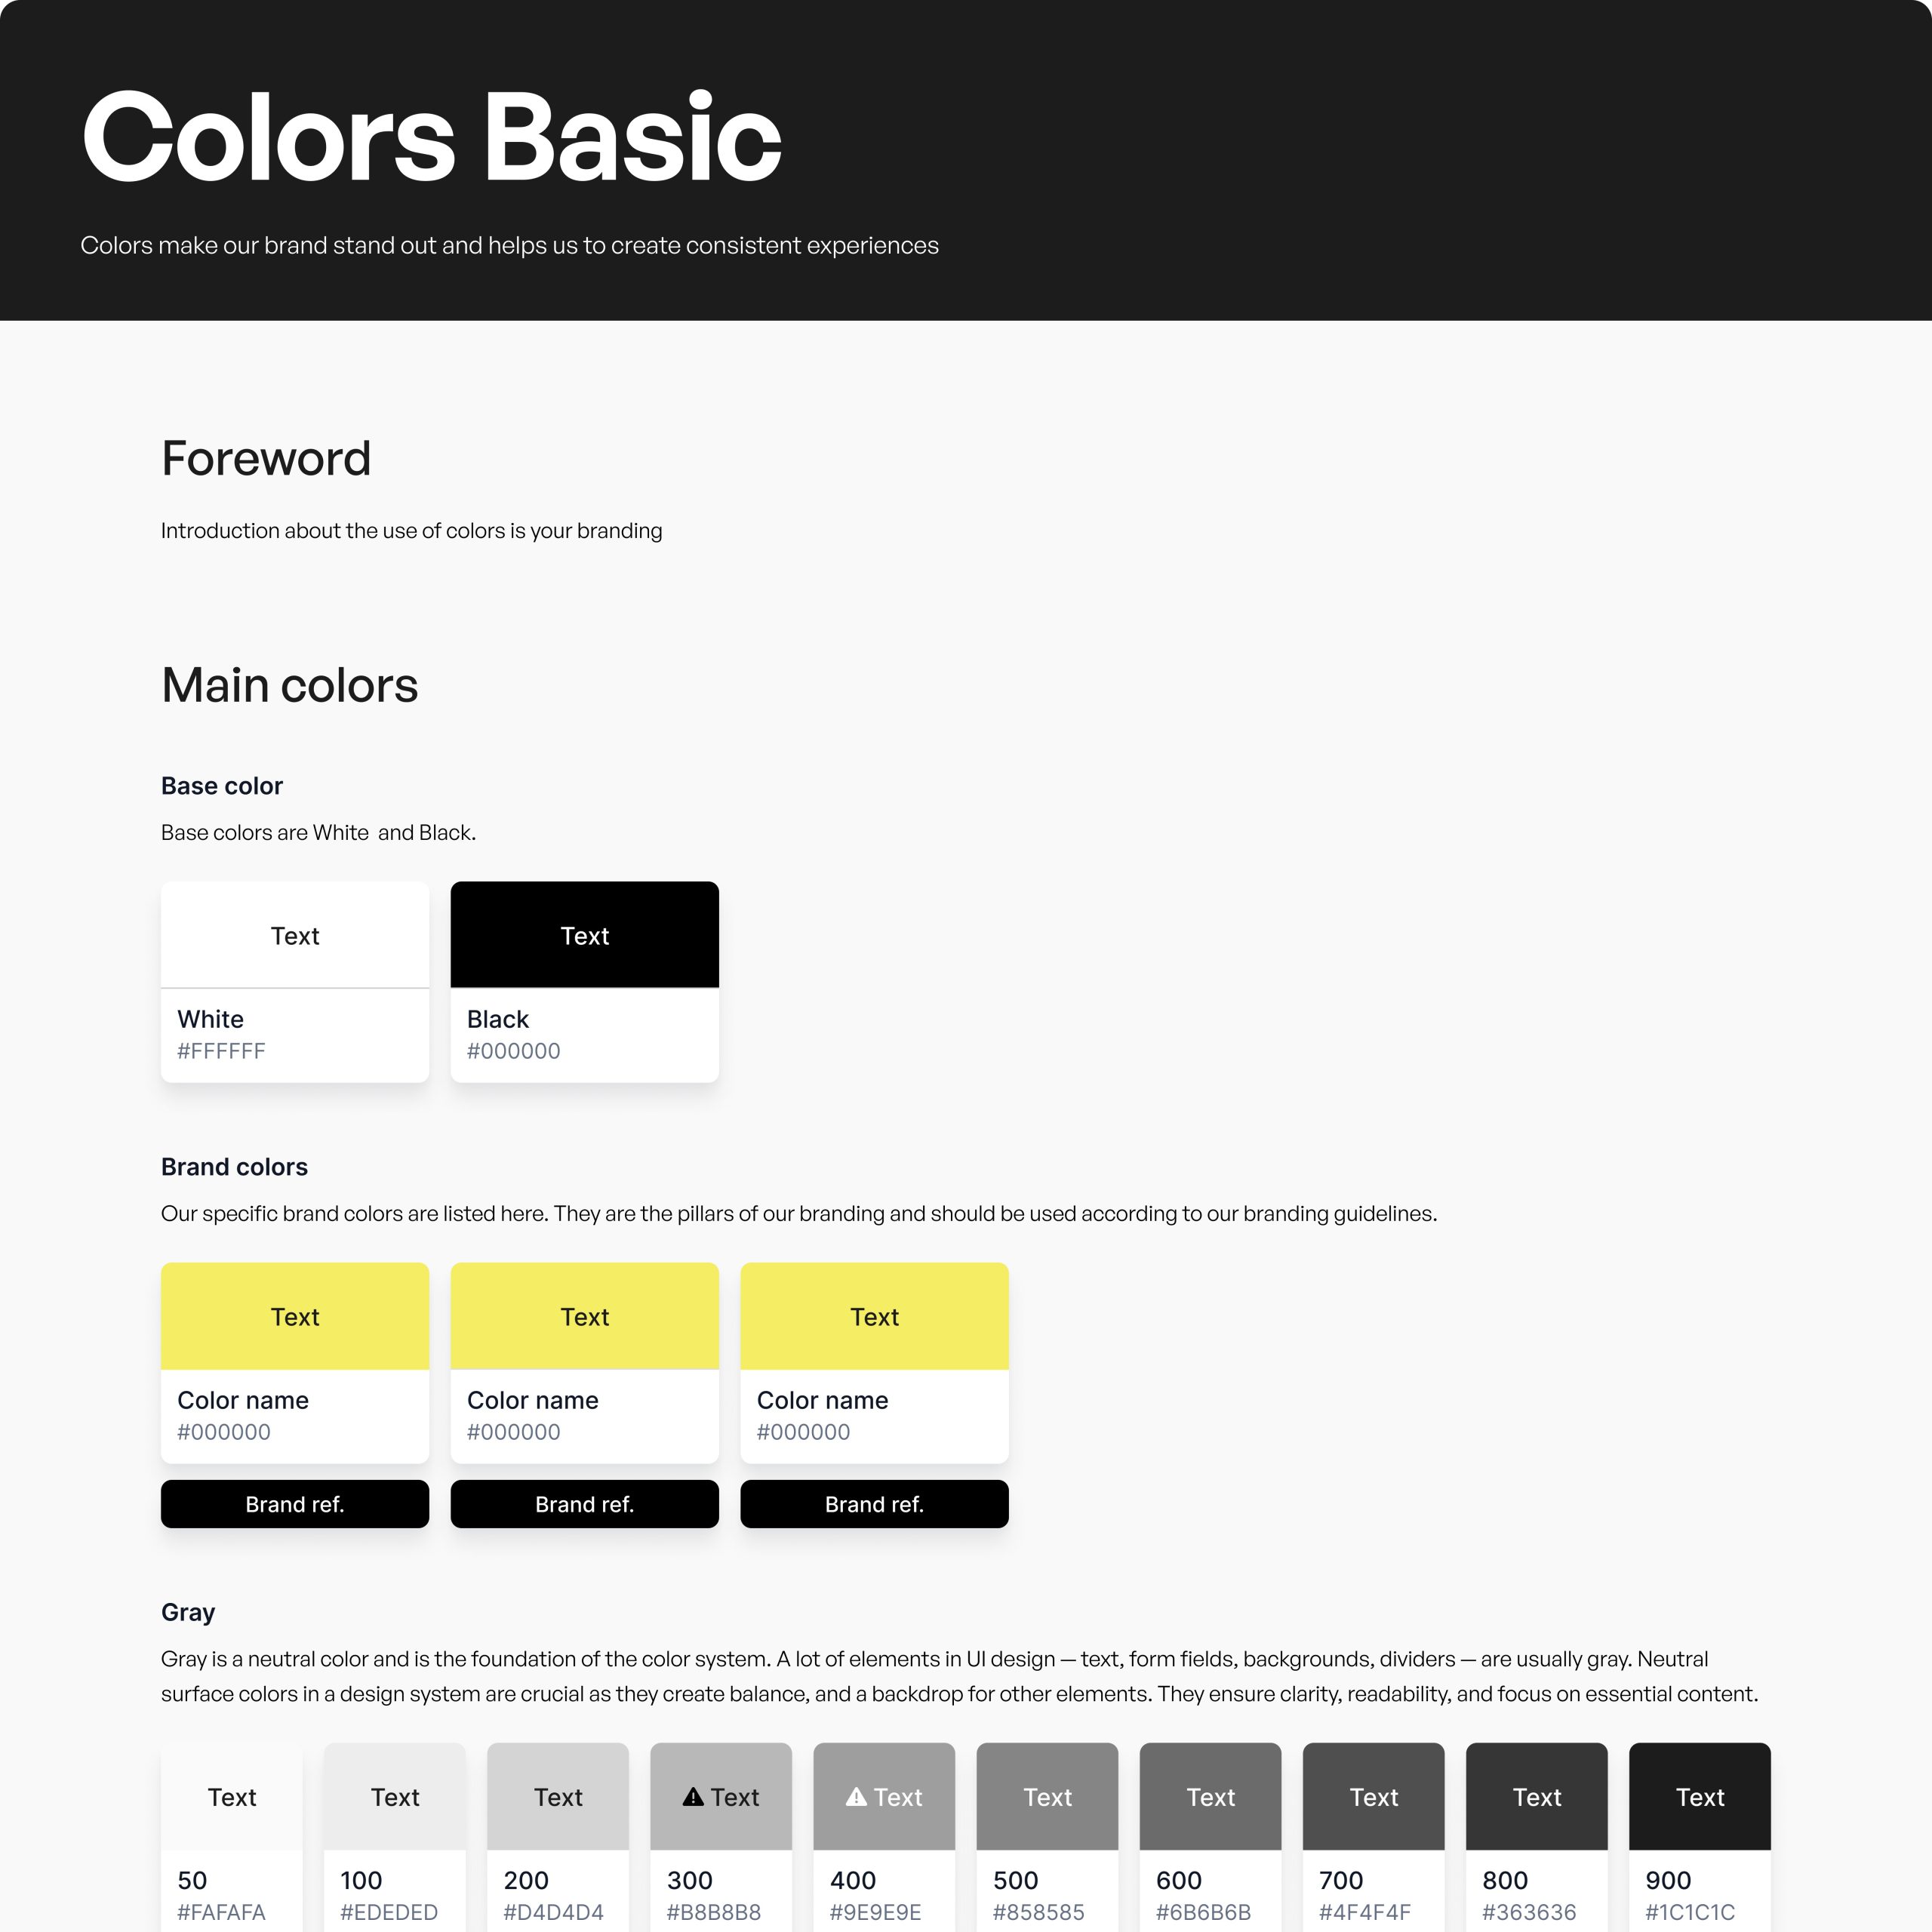Click the first Brand ref. button
The width and height of the screenshot is (1932, 1932).
tap(295, 1504)
